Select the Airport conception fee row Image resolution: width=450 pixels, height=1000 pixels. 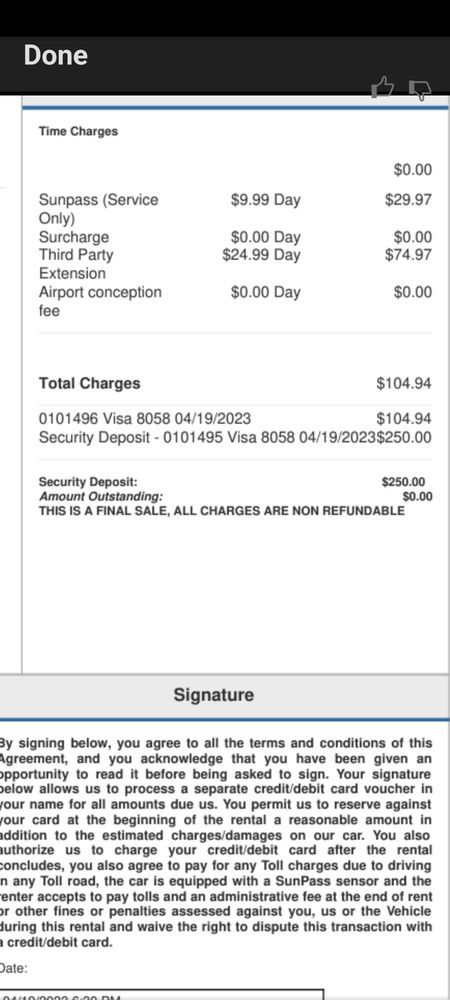[235, 301]
